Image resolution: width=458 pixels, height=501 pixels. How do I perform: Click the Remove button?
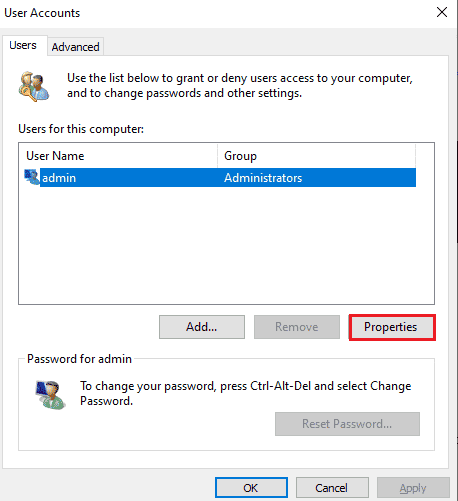coord(297,327)
